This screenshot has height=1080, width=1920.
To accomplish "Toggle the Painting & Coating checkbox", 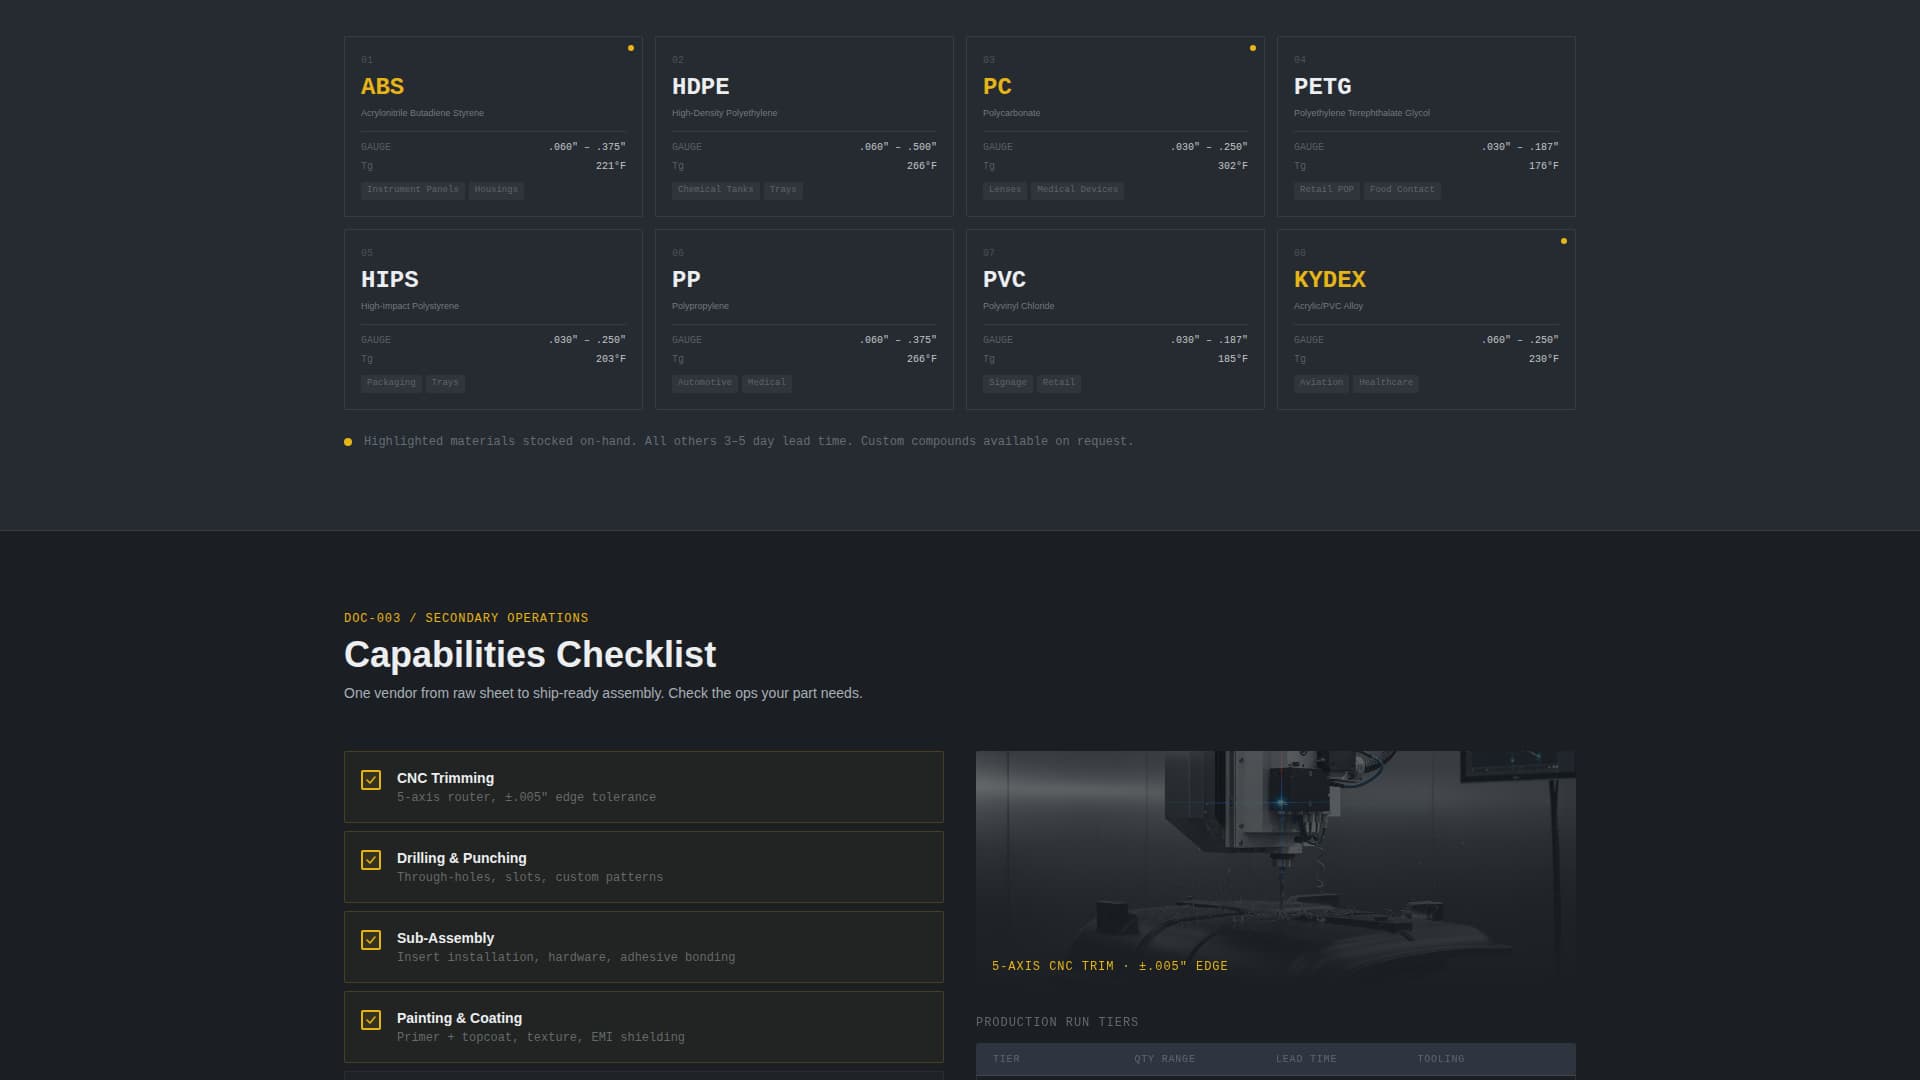I will [x=372, y=1019].
